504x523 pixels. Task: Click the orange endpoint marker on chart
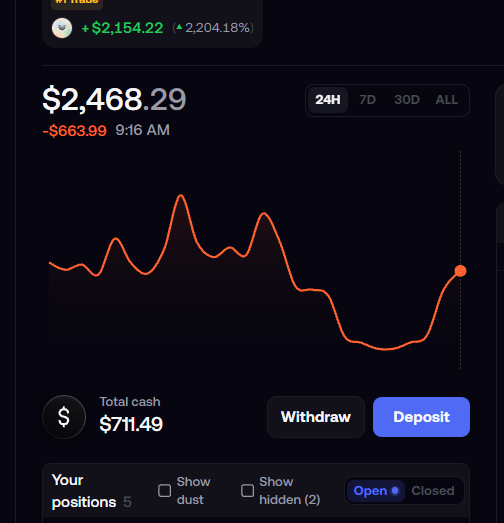[x=460, y=271]
